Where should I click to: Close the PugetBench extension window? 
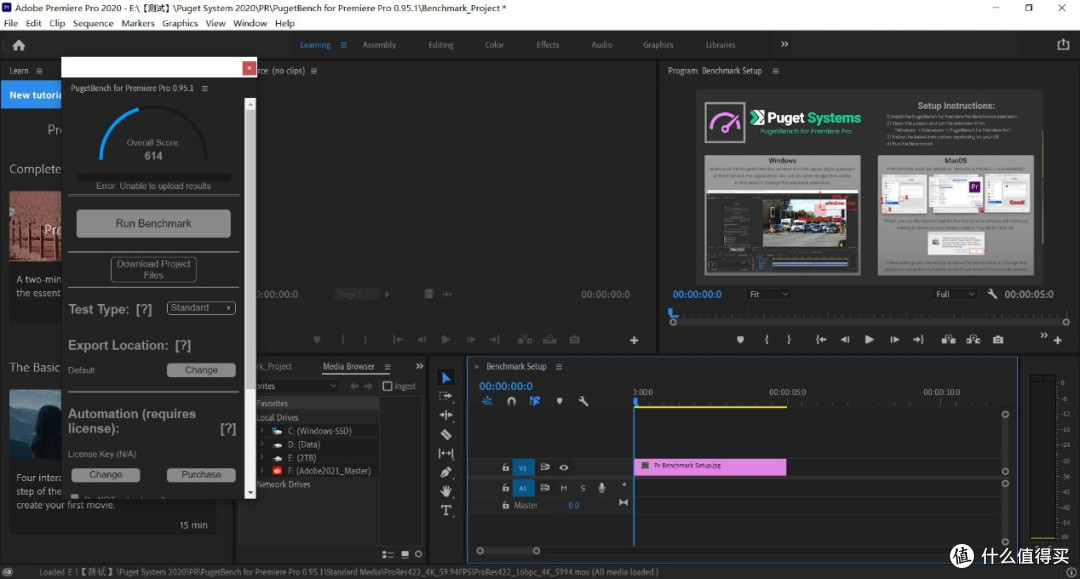click(x=249, y=67)
